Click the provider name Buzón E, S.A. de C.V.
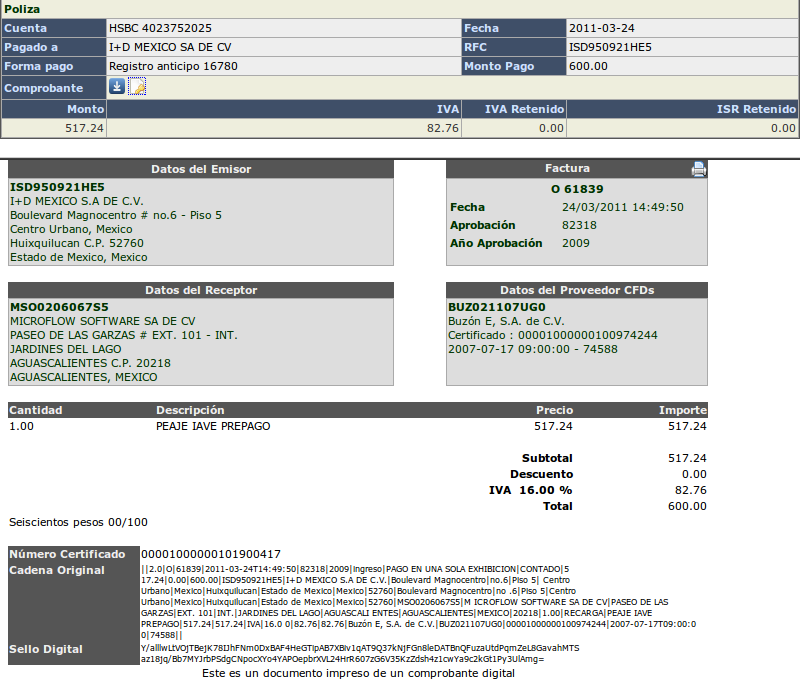This screenshot has height=685, width=800. [x=506, y=321]
